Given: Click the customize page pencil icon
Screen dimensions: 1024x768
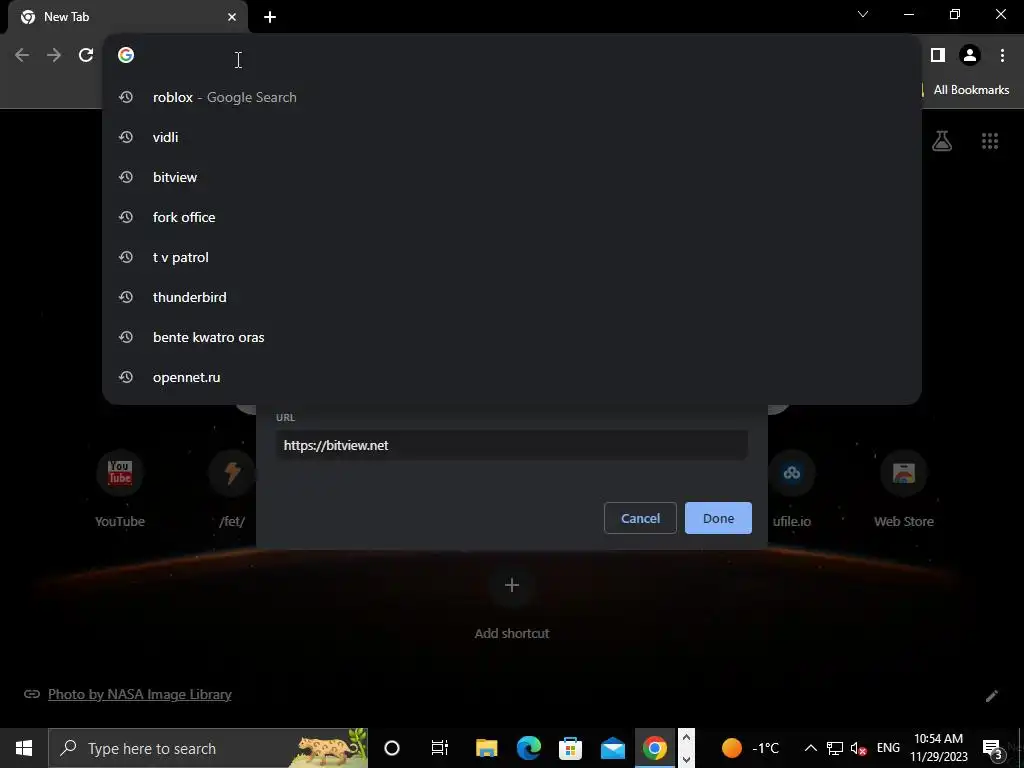Looking at the screenshot, I should 991,696.
